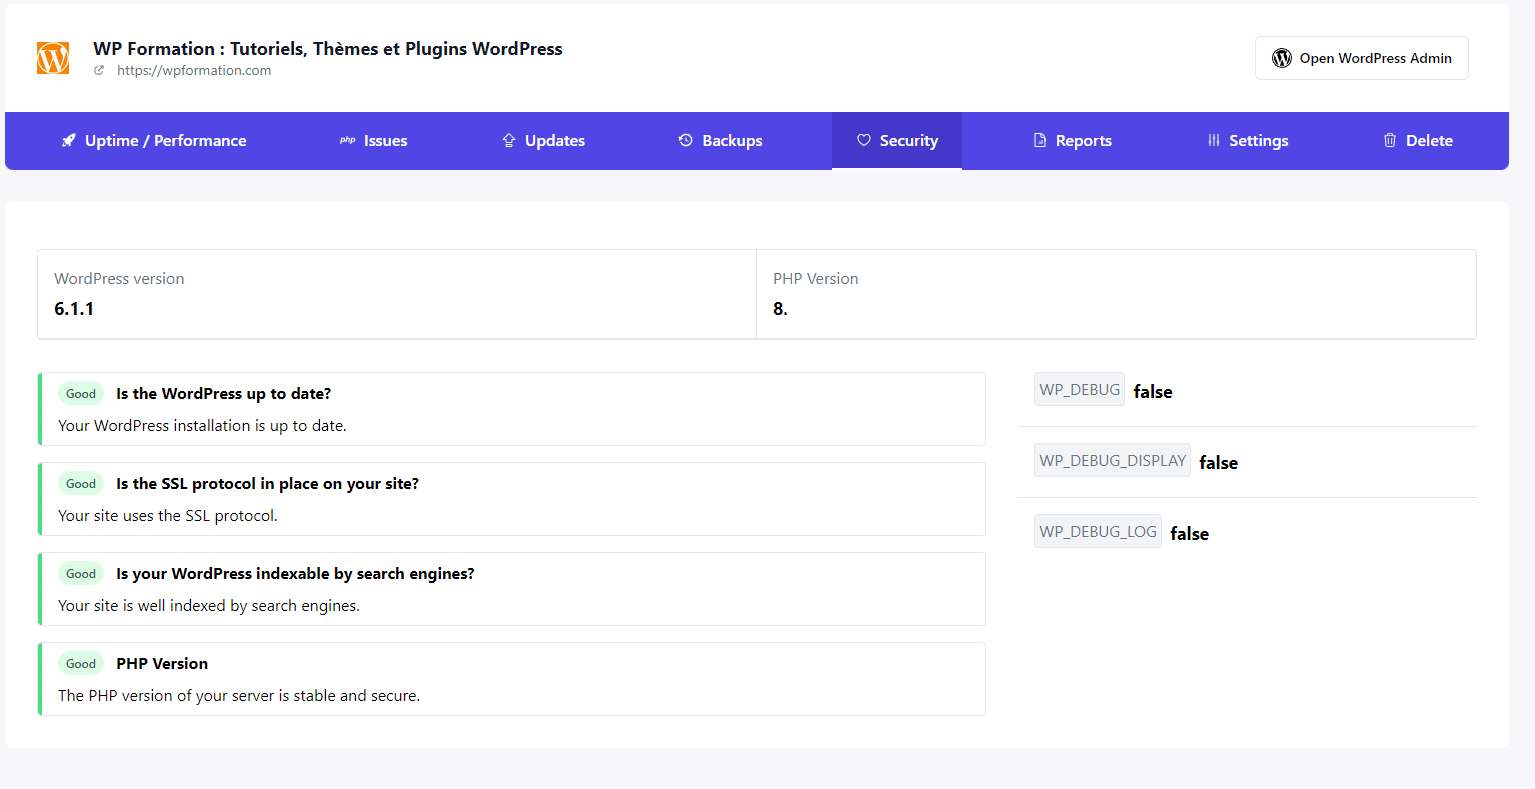Screen dimensions: 1535x789
Task: Open the https://wpformation.com link
Action: click(x=194, y=70)
